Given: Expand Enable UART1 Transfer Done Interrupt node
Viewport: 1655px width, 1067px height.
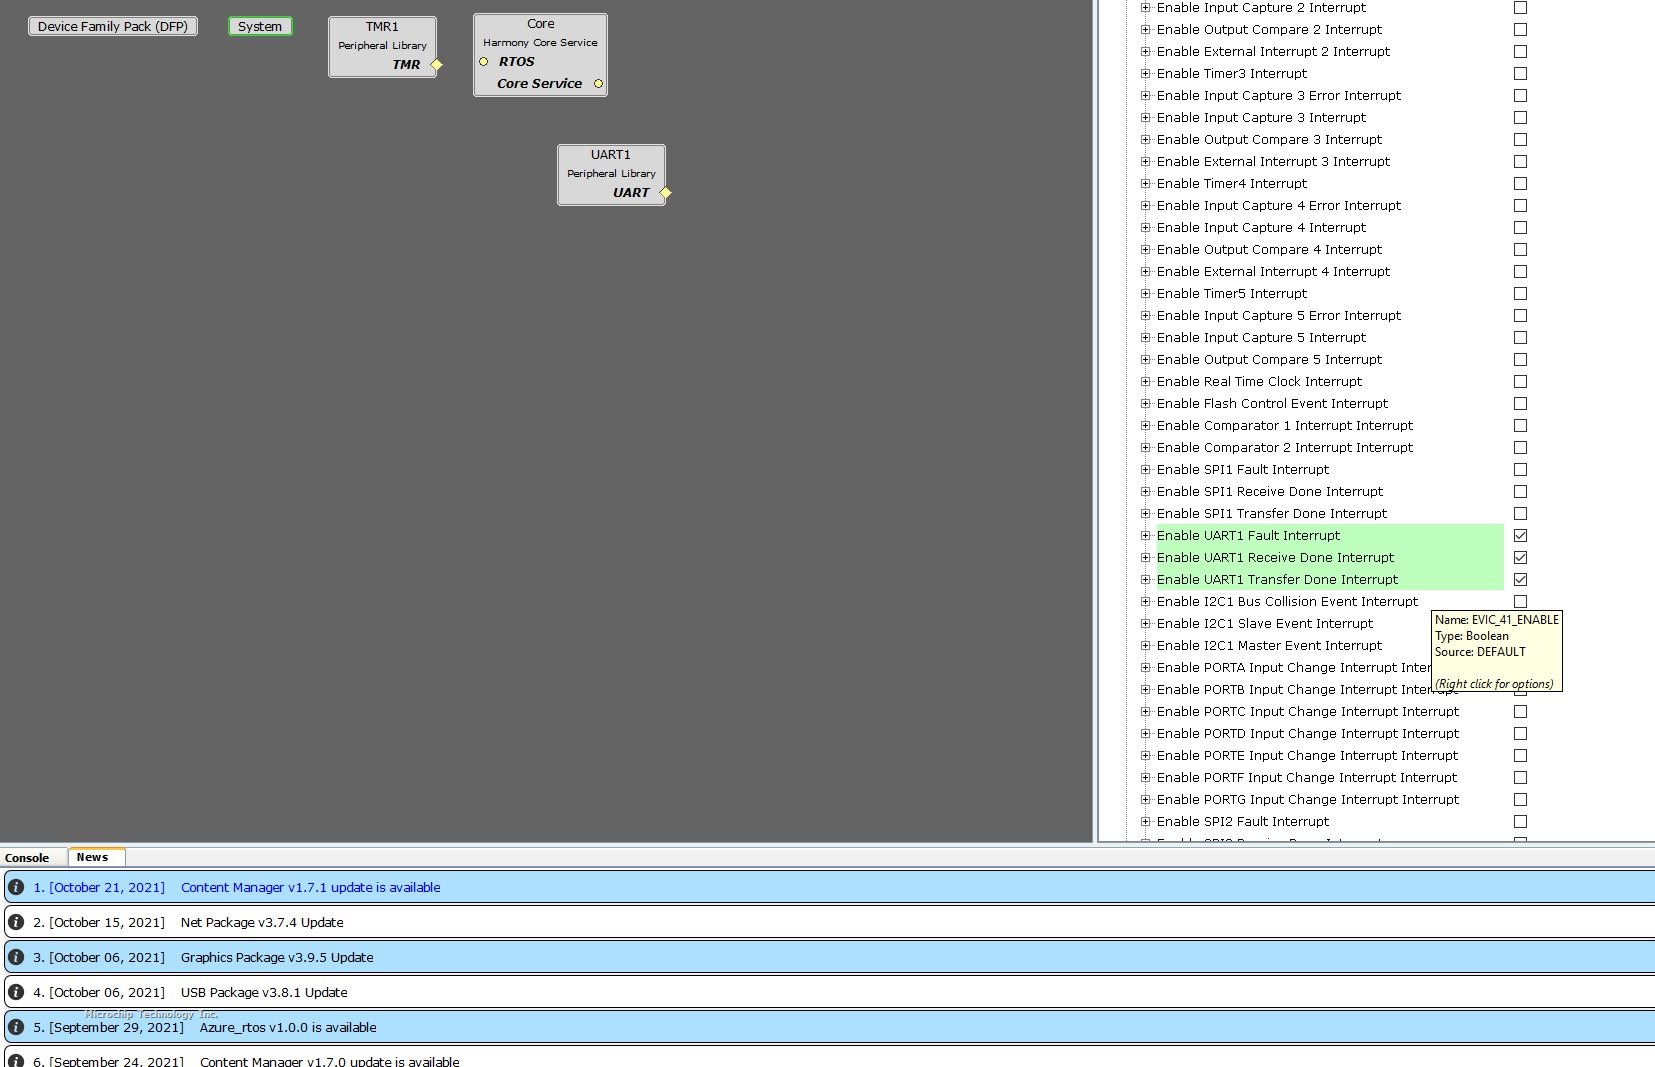Looking at the screenshot, I should [1146, 580].
